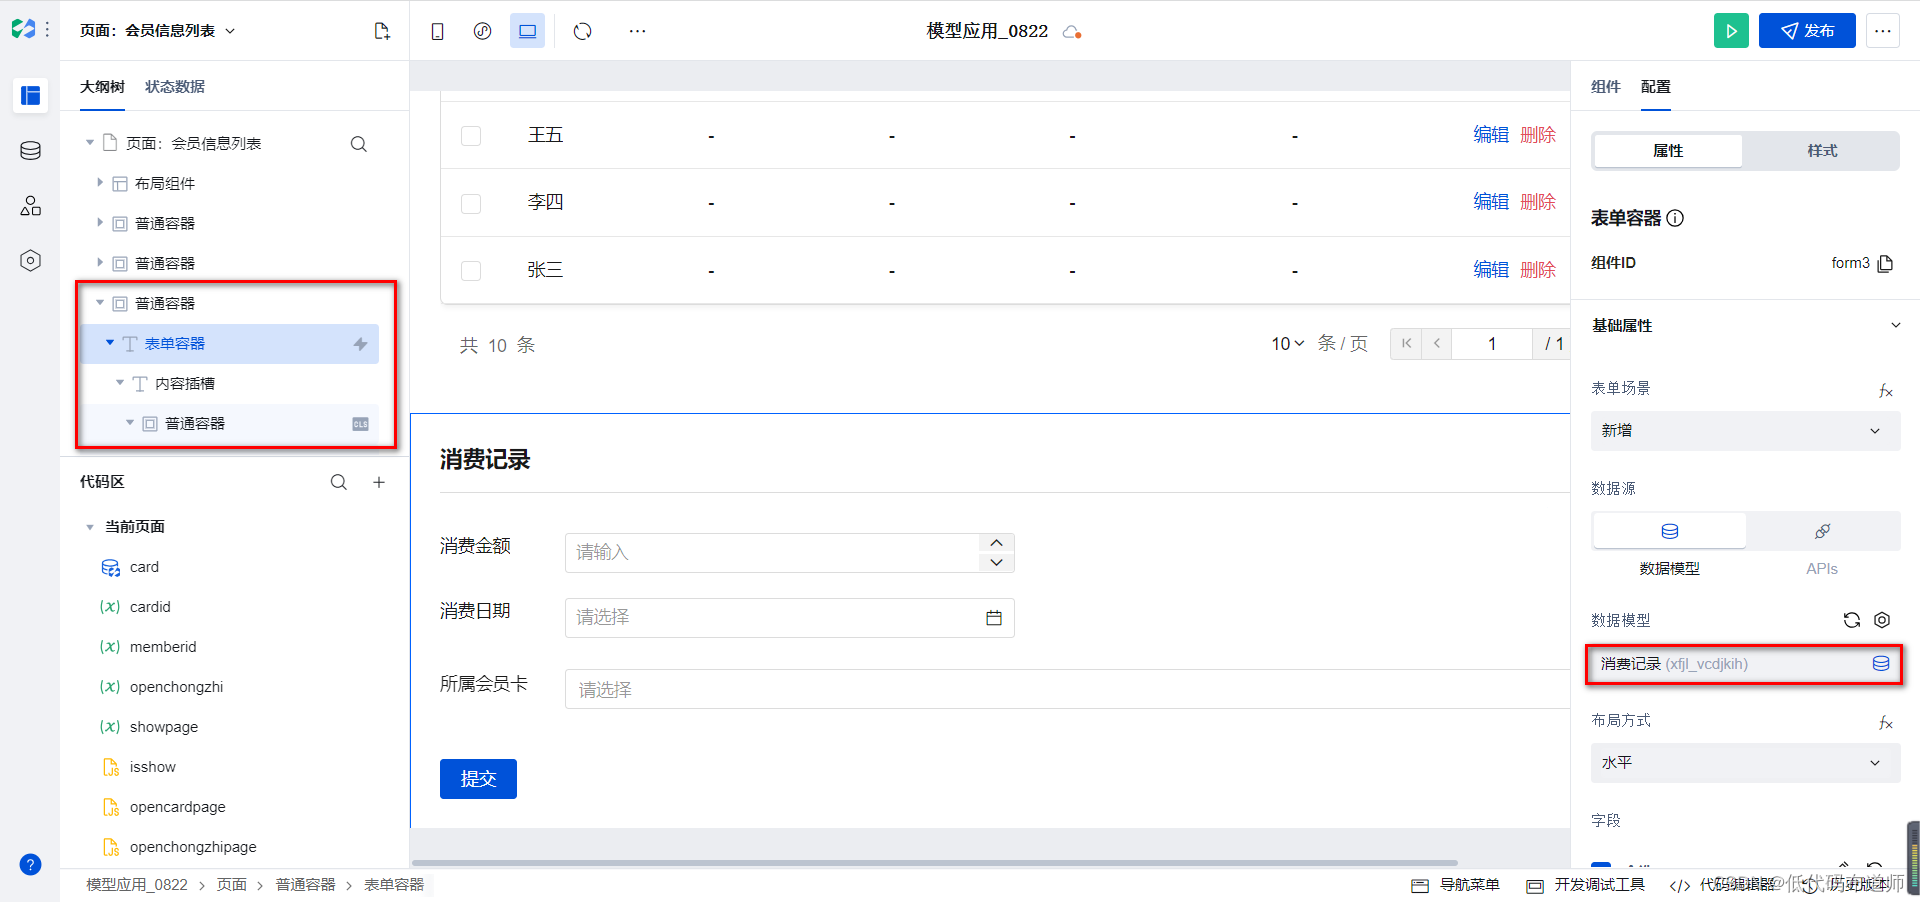Click the lightning event icon on 表单容器

[360, 344]
